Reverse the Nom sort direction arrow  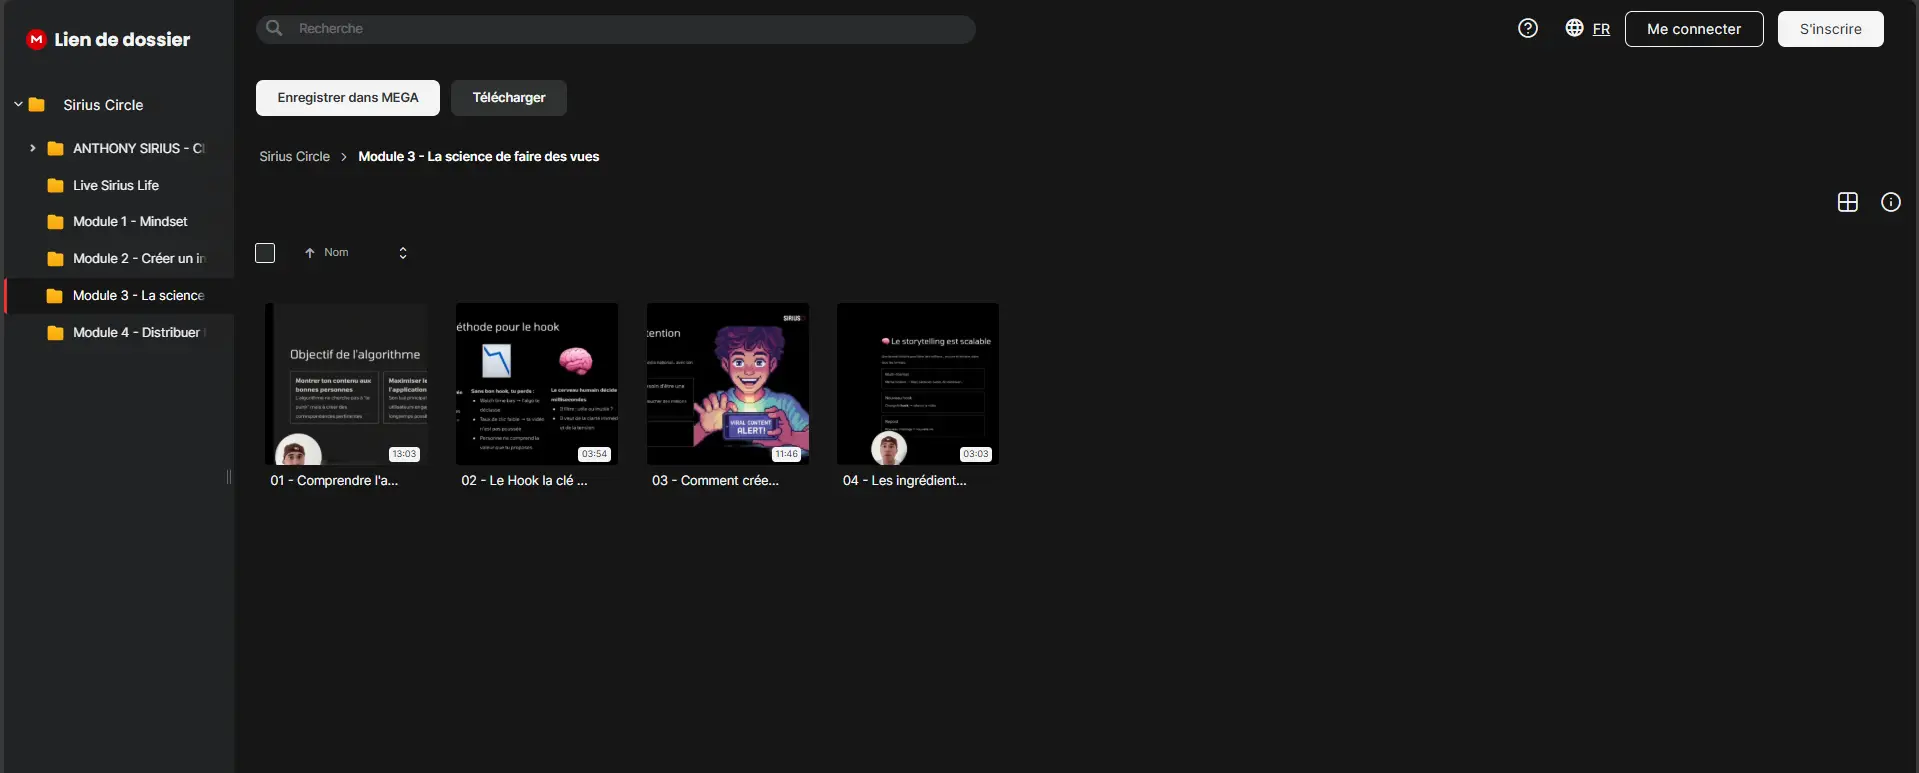coord(310,253)
